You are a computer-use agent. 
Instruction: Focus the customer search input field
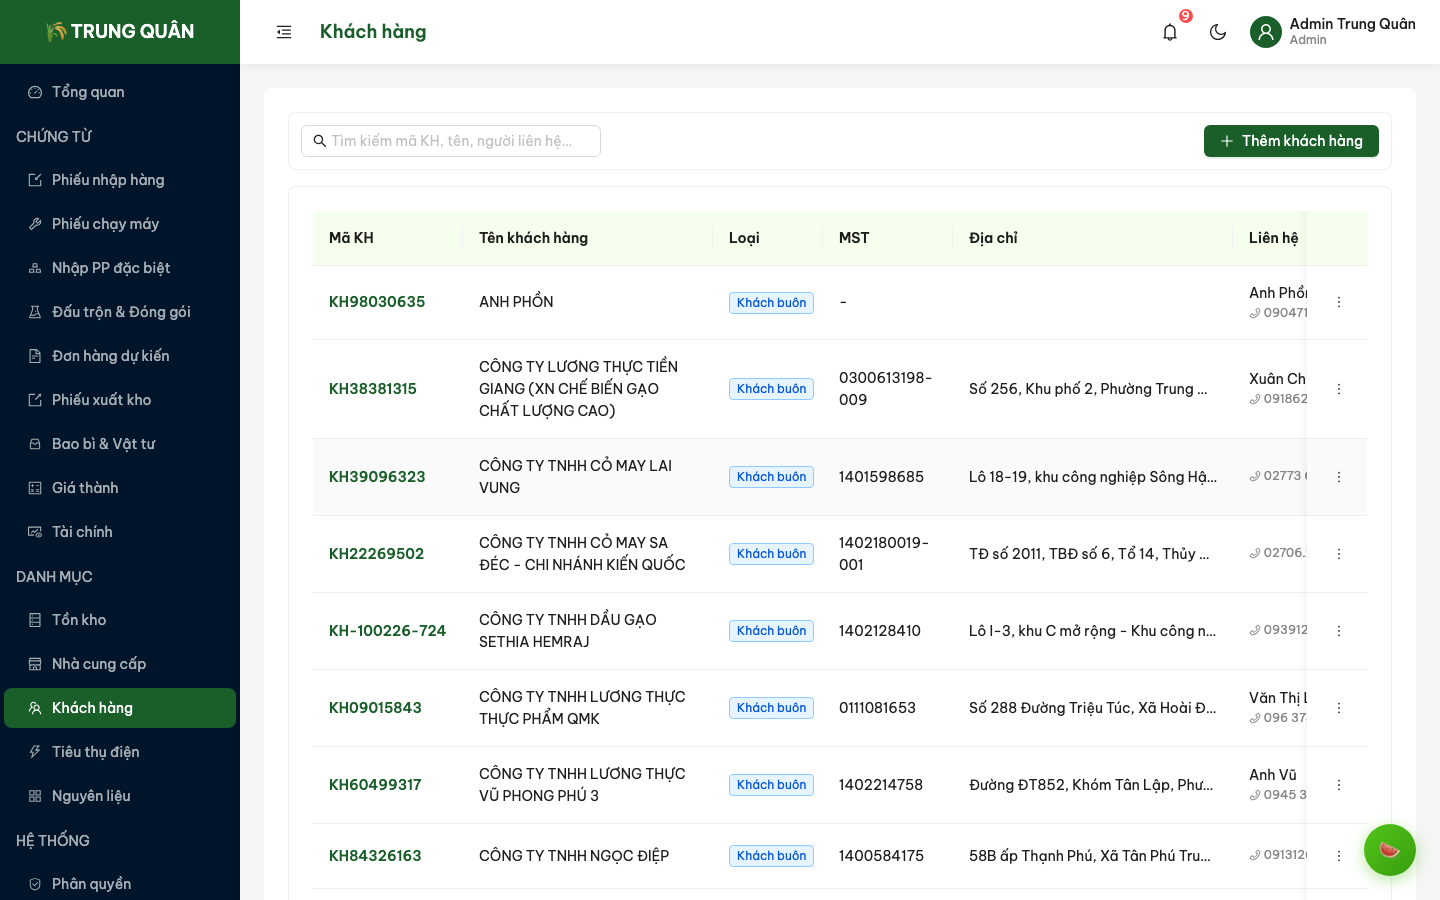(x=460, y=141)
